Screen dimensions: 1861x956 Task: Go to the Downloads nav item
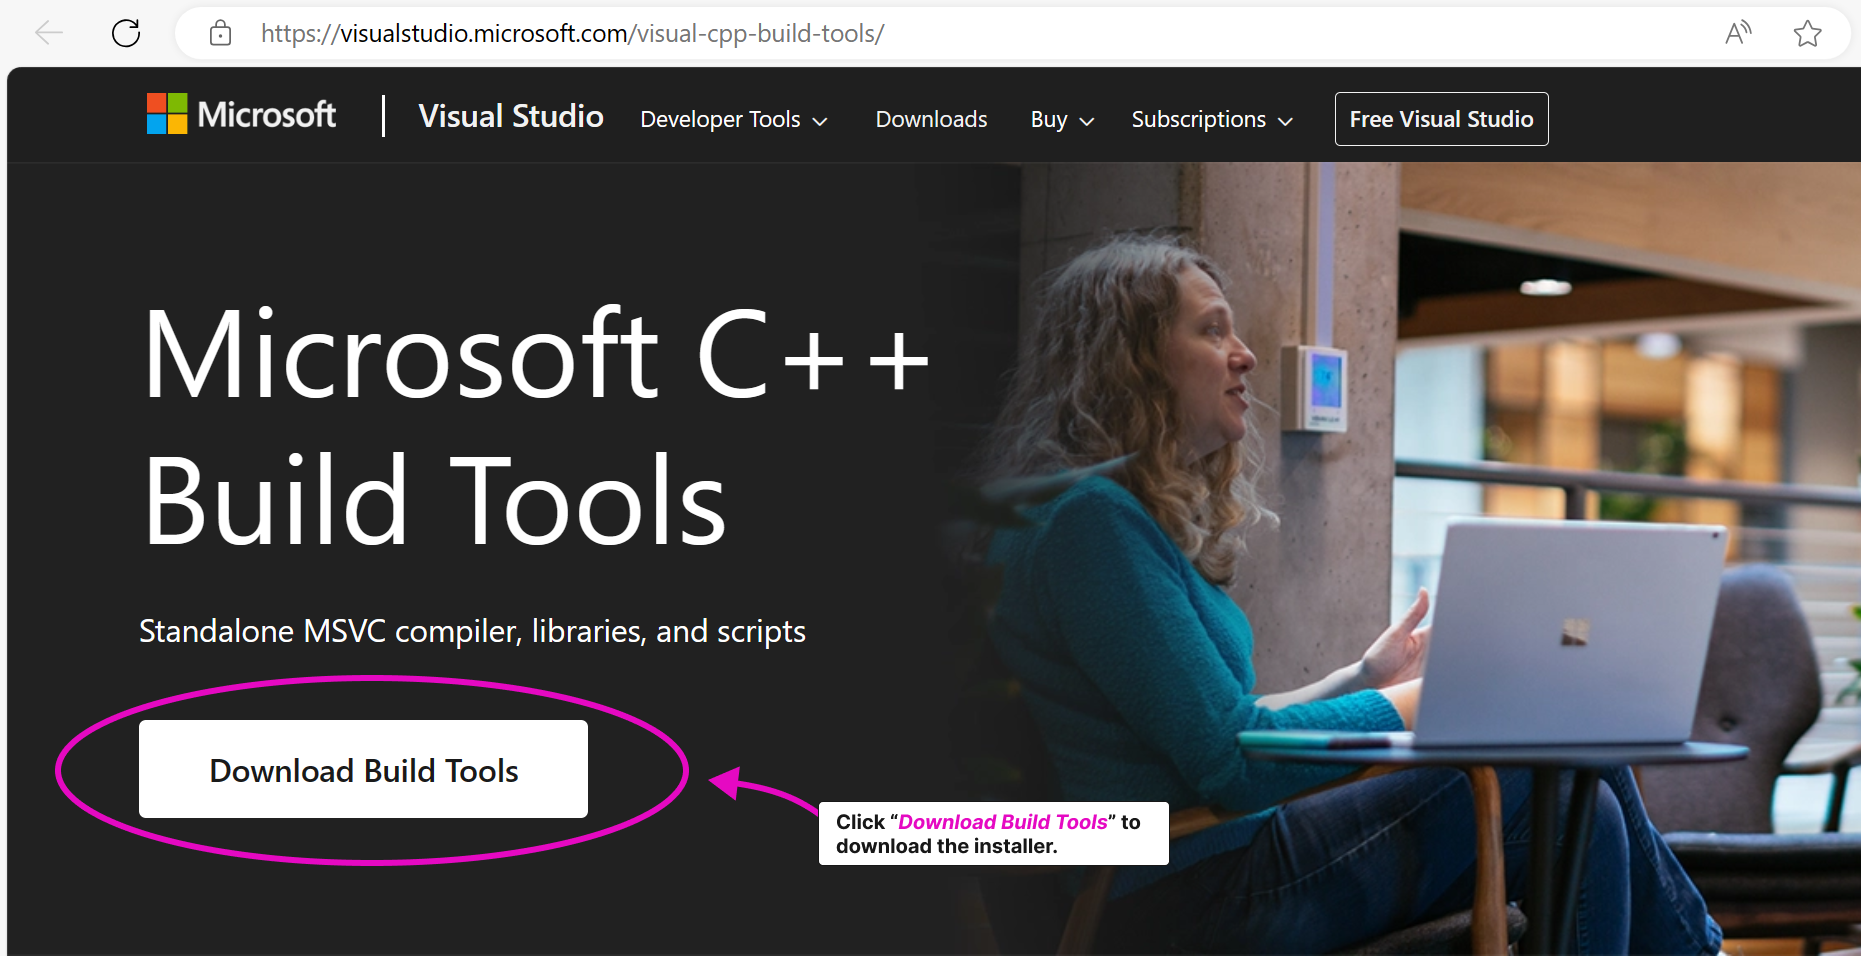coord(931,120)
